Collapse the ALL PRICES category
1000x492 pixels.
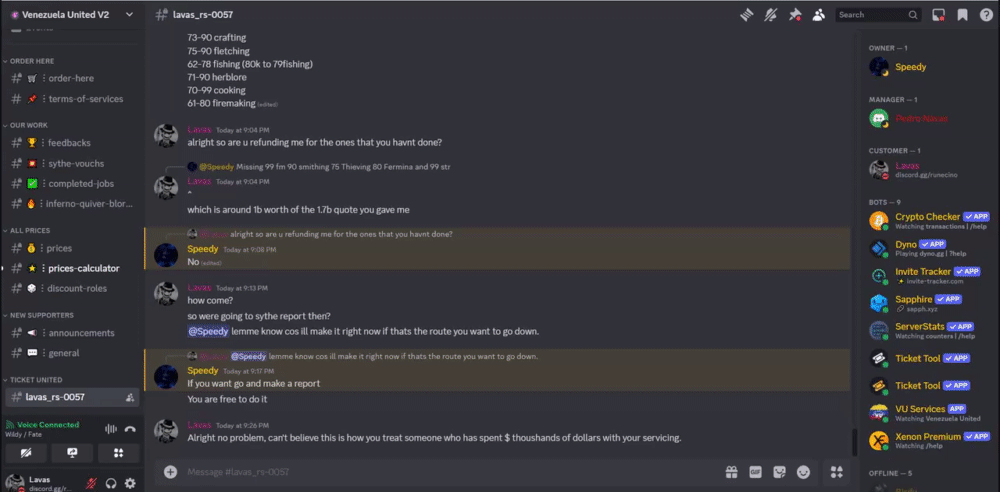click(x=30, y=230)
